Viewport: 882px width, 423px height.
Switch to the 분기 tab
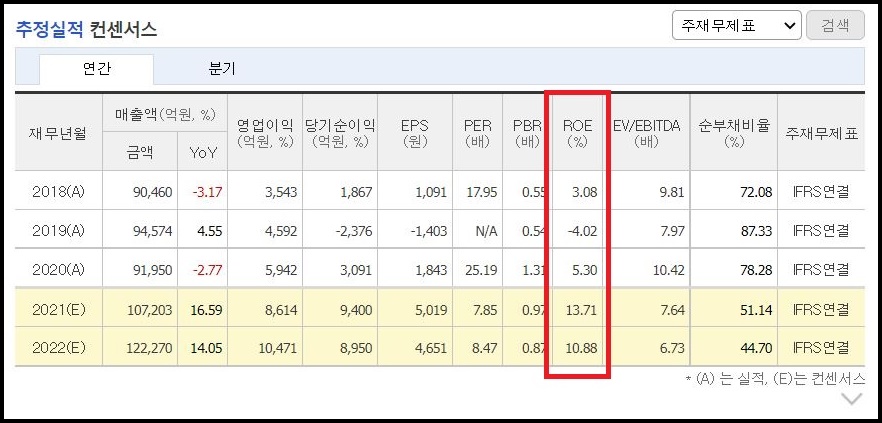click(222, 69)
